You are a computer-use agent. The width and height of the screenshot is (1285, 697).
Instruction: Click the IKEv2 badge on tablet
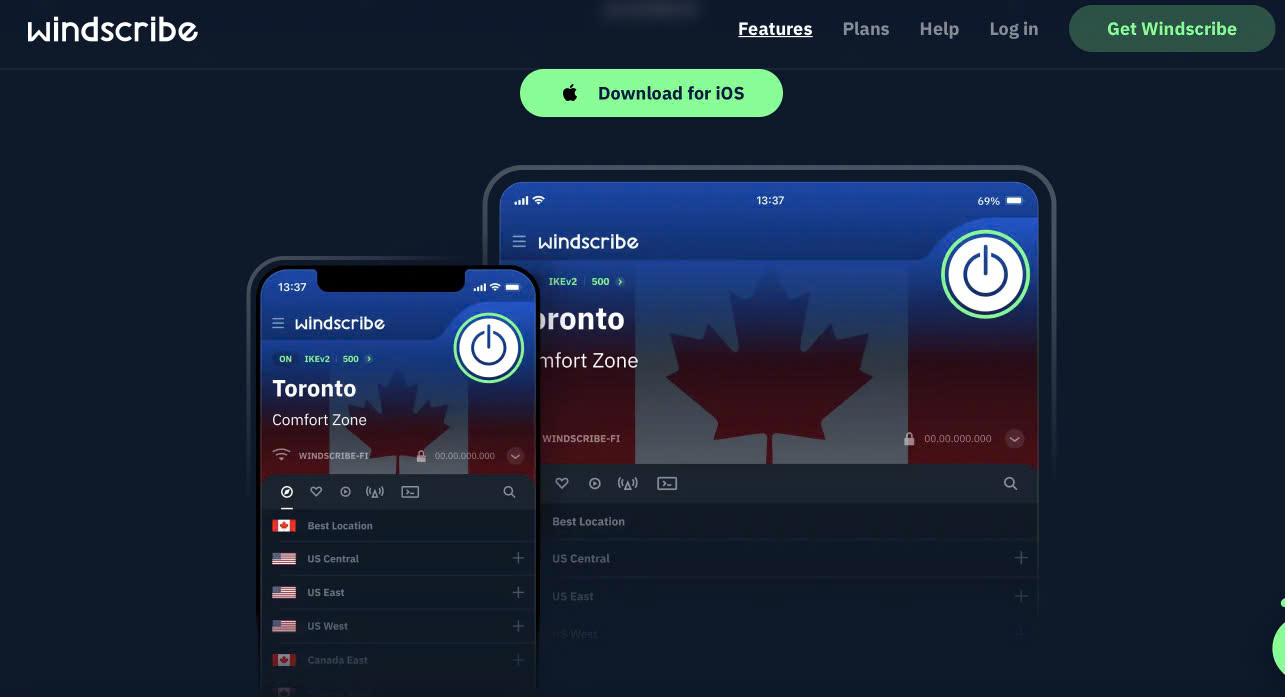click(565, 282)
